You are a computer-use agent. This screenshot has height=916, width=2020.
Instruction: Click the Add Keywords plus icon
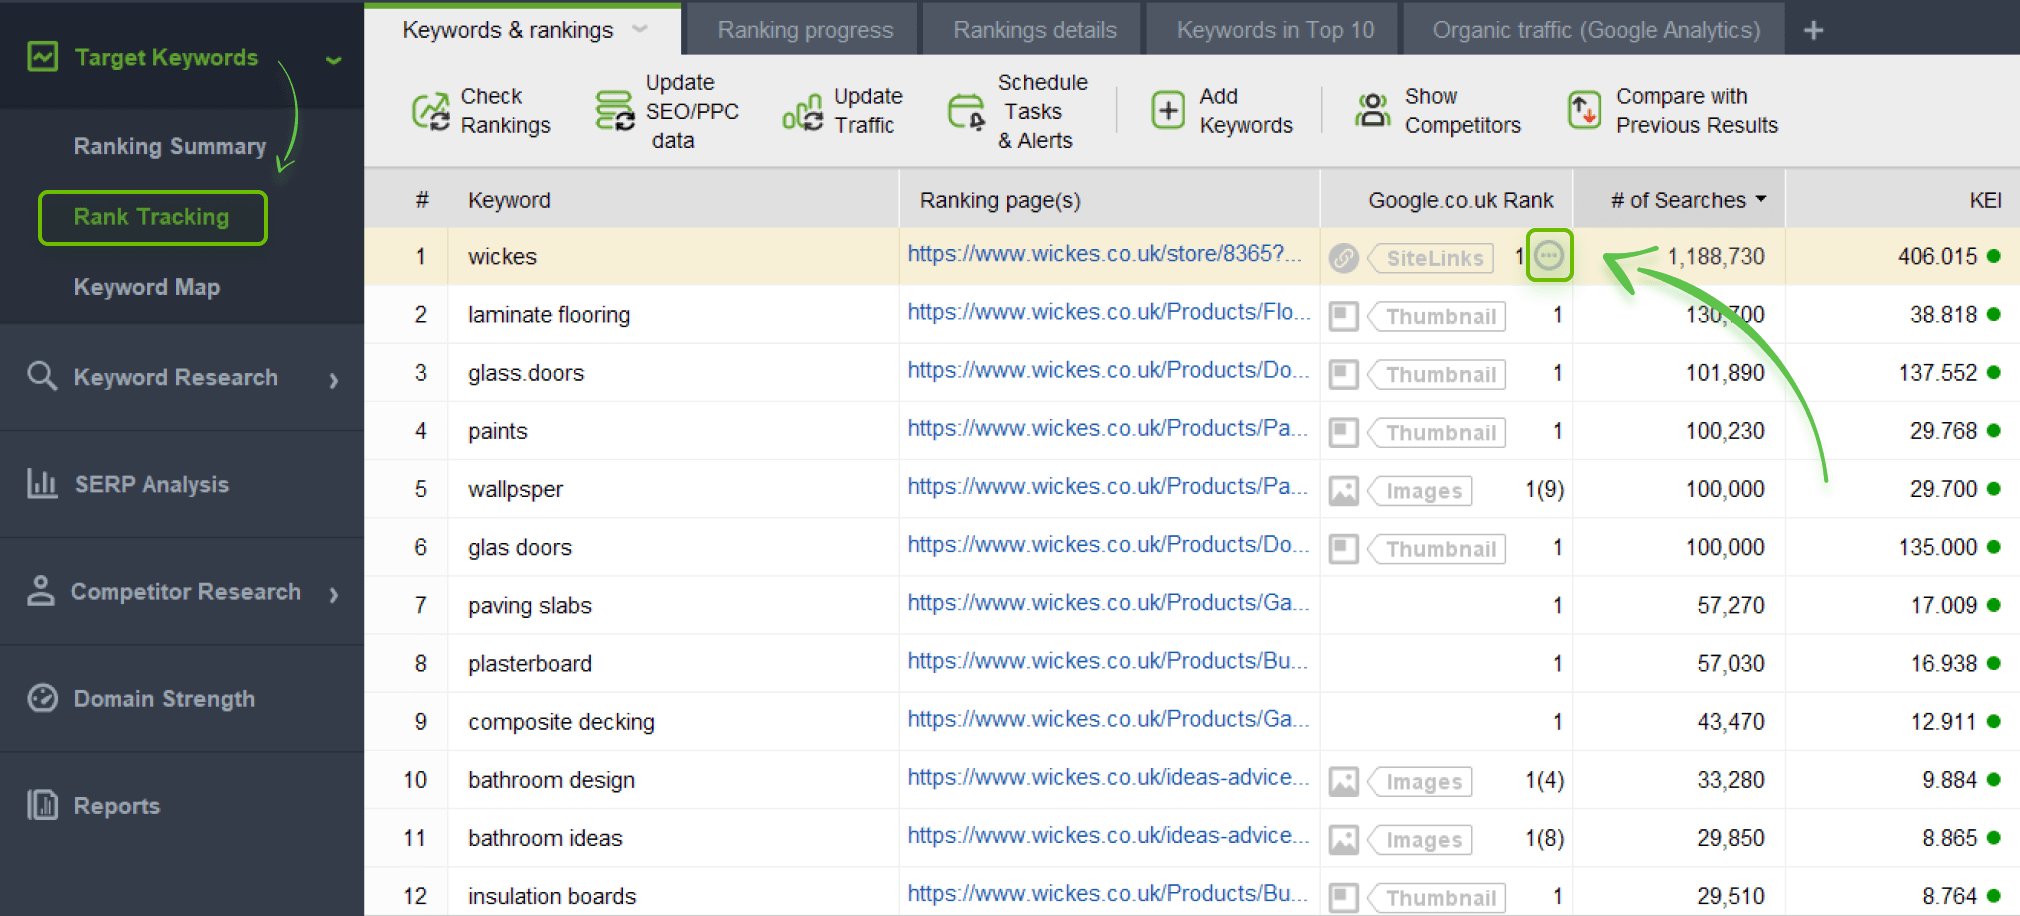pos(1168,110)
